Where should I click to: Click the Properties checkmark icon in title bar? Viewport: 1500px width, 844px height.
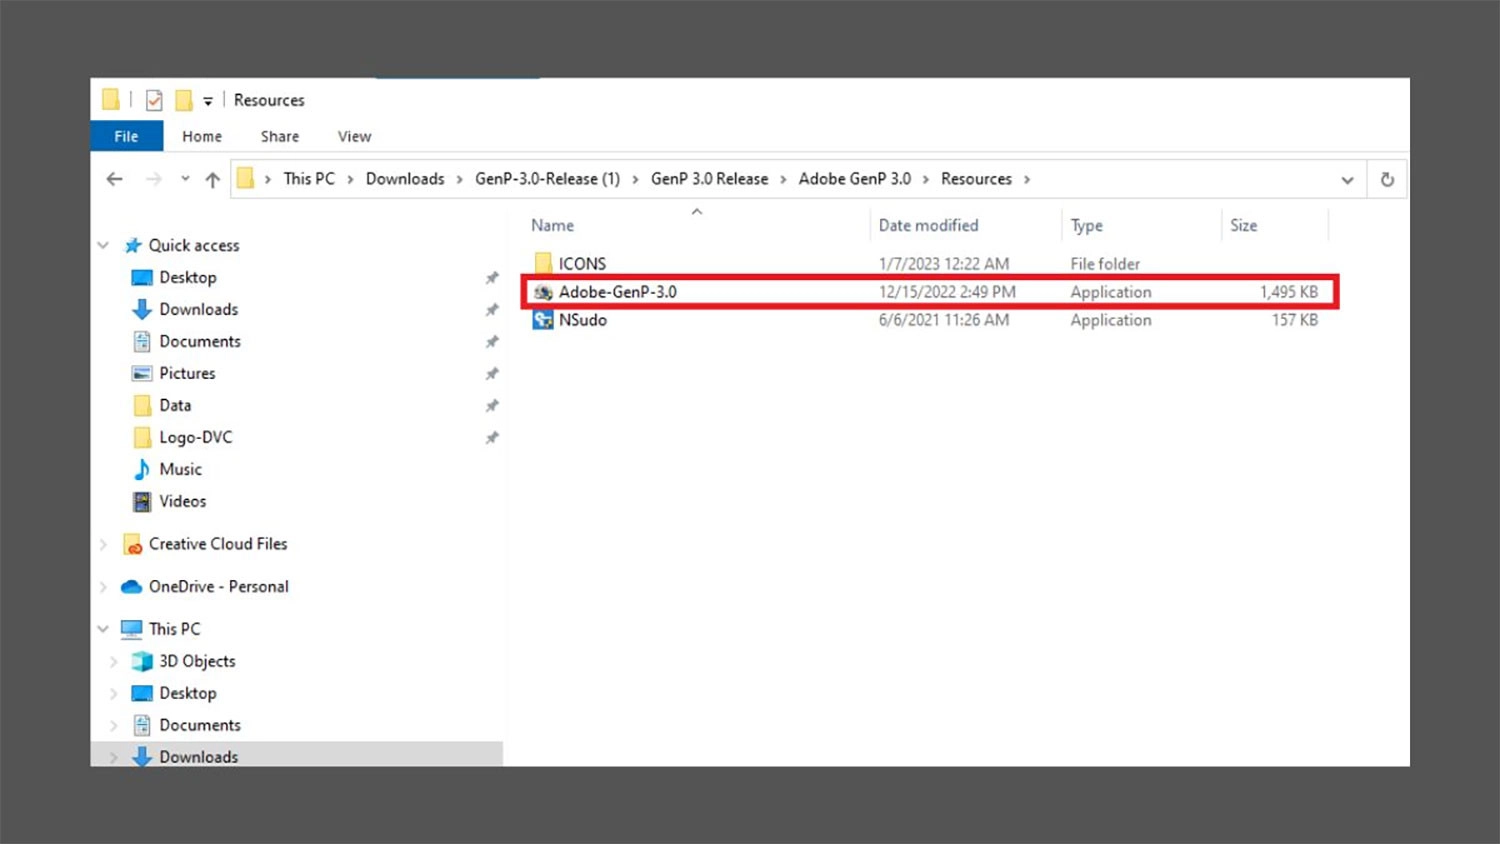154,100
